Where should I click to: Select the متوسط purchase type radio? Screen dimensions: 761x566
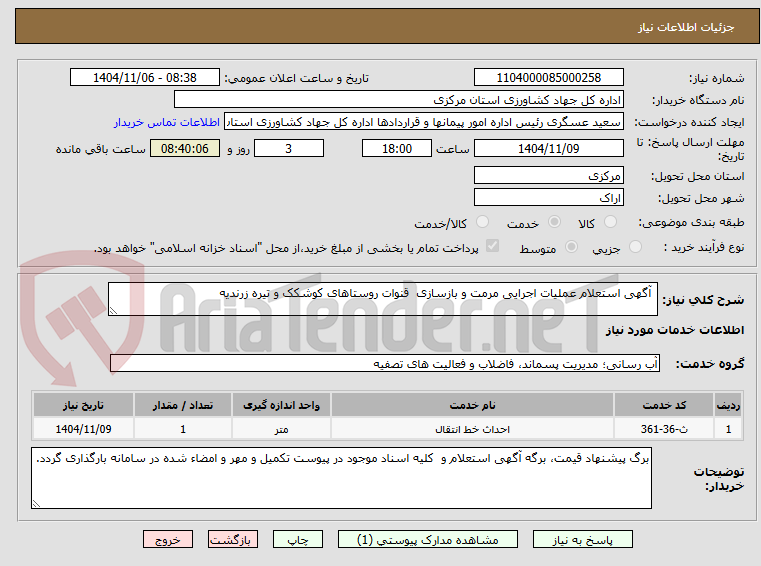click(x=571, y=247)
